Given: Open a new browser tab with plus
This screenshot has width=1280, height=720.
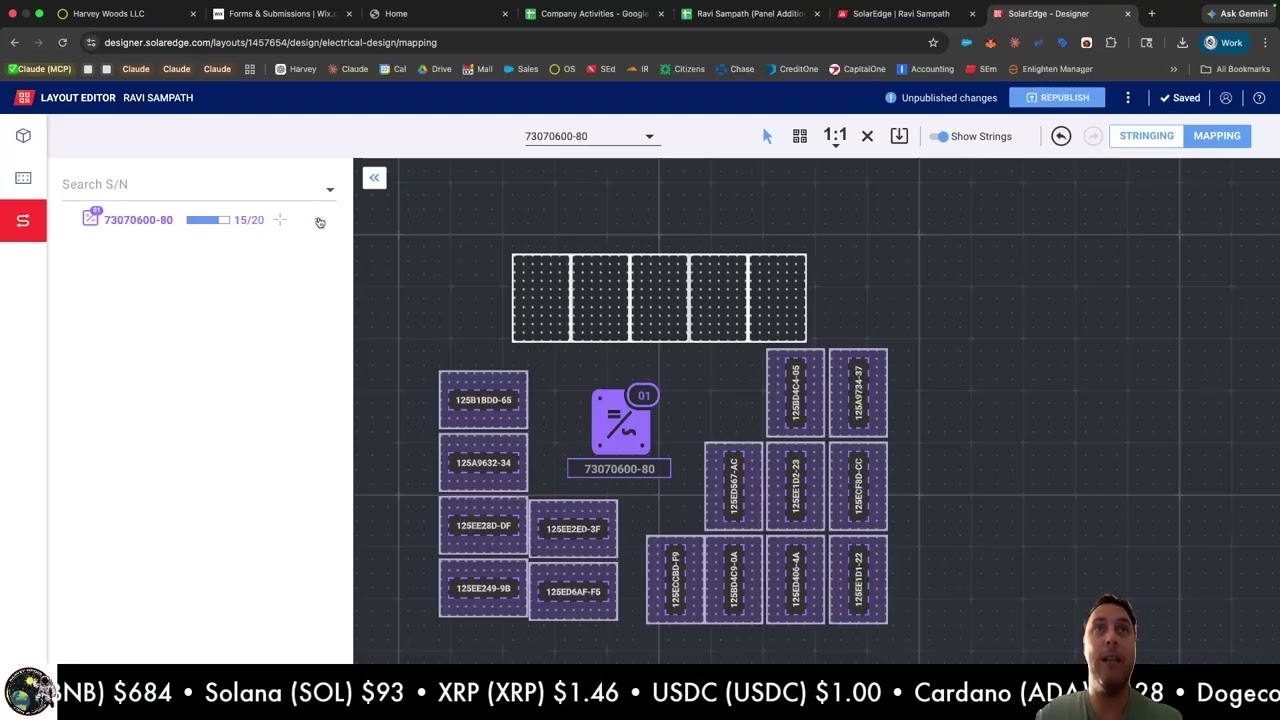Looking at the screenshot, I should (1152, 14).
